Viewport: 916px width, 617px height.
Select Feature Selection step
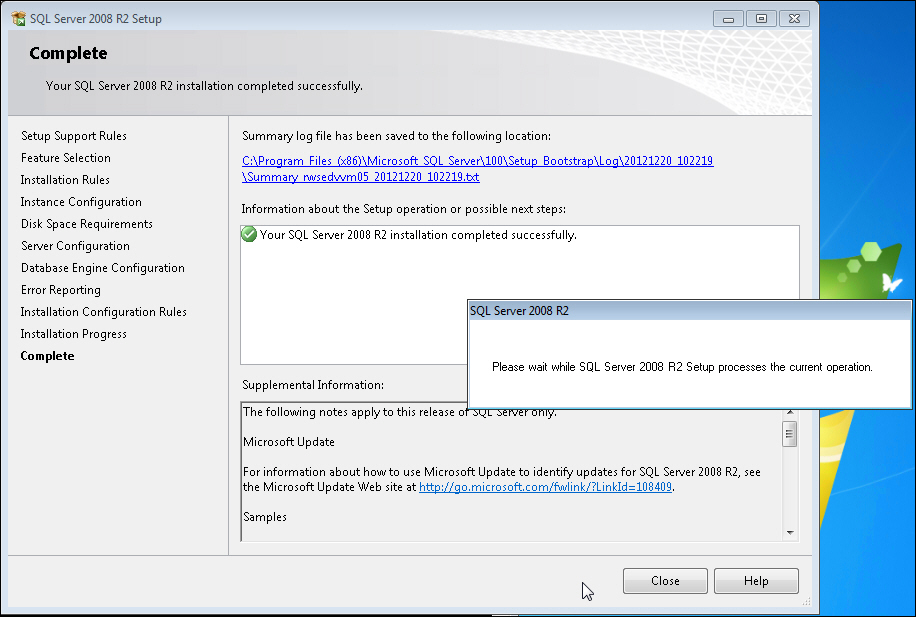[x=66, y=158]
